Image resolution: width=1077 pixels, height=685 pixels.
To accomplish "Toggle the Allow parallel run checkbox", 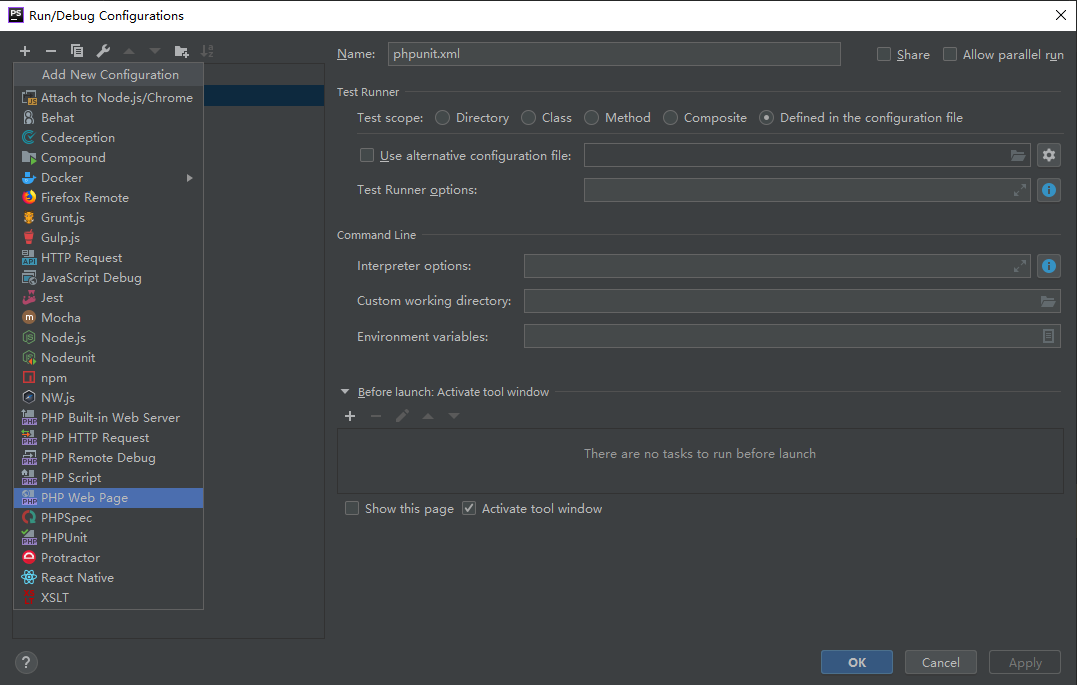I will click(x=950, y=55).
